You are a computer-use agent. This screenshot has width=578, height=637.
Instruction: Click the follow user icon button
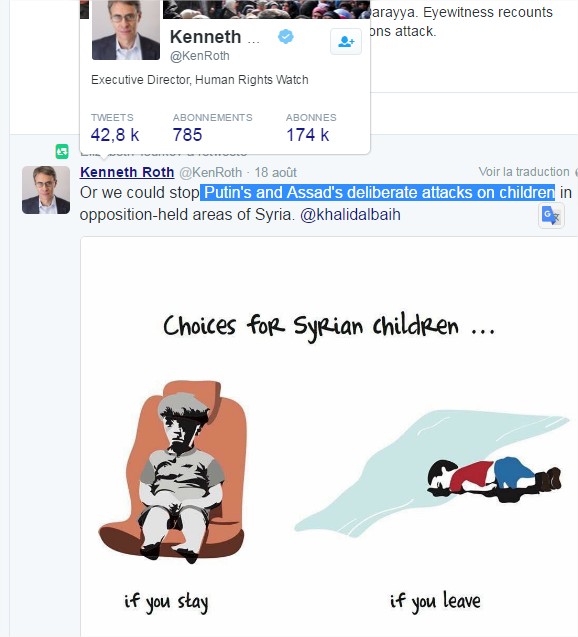[346, 41]
